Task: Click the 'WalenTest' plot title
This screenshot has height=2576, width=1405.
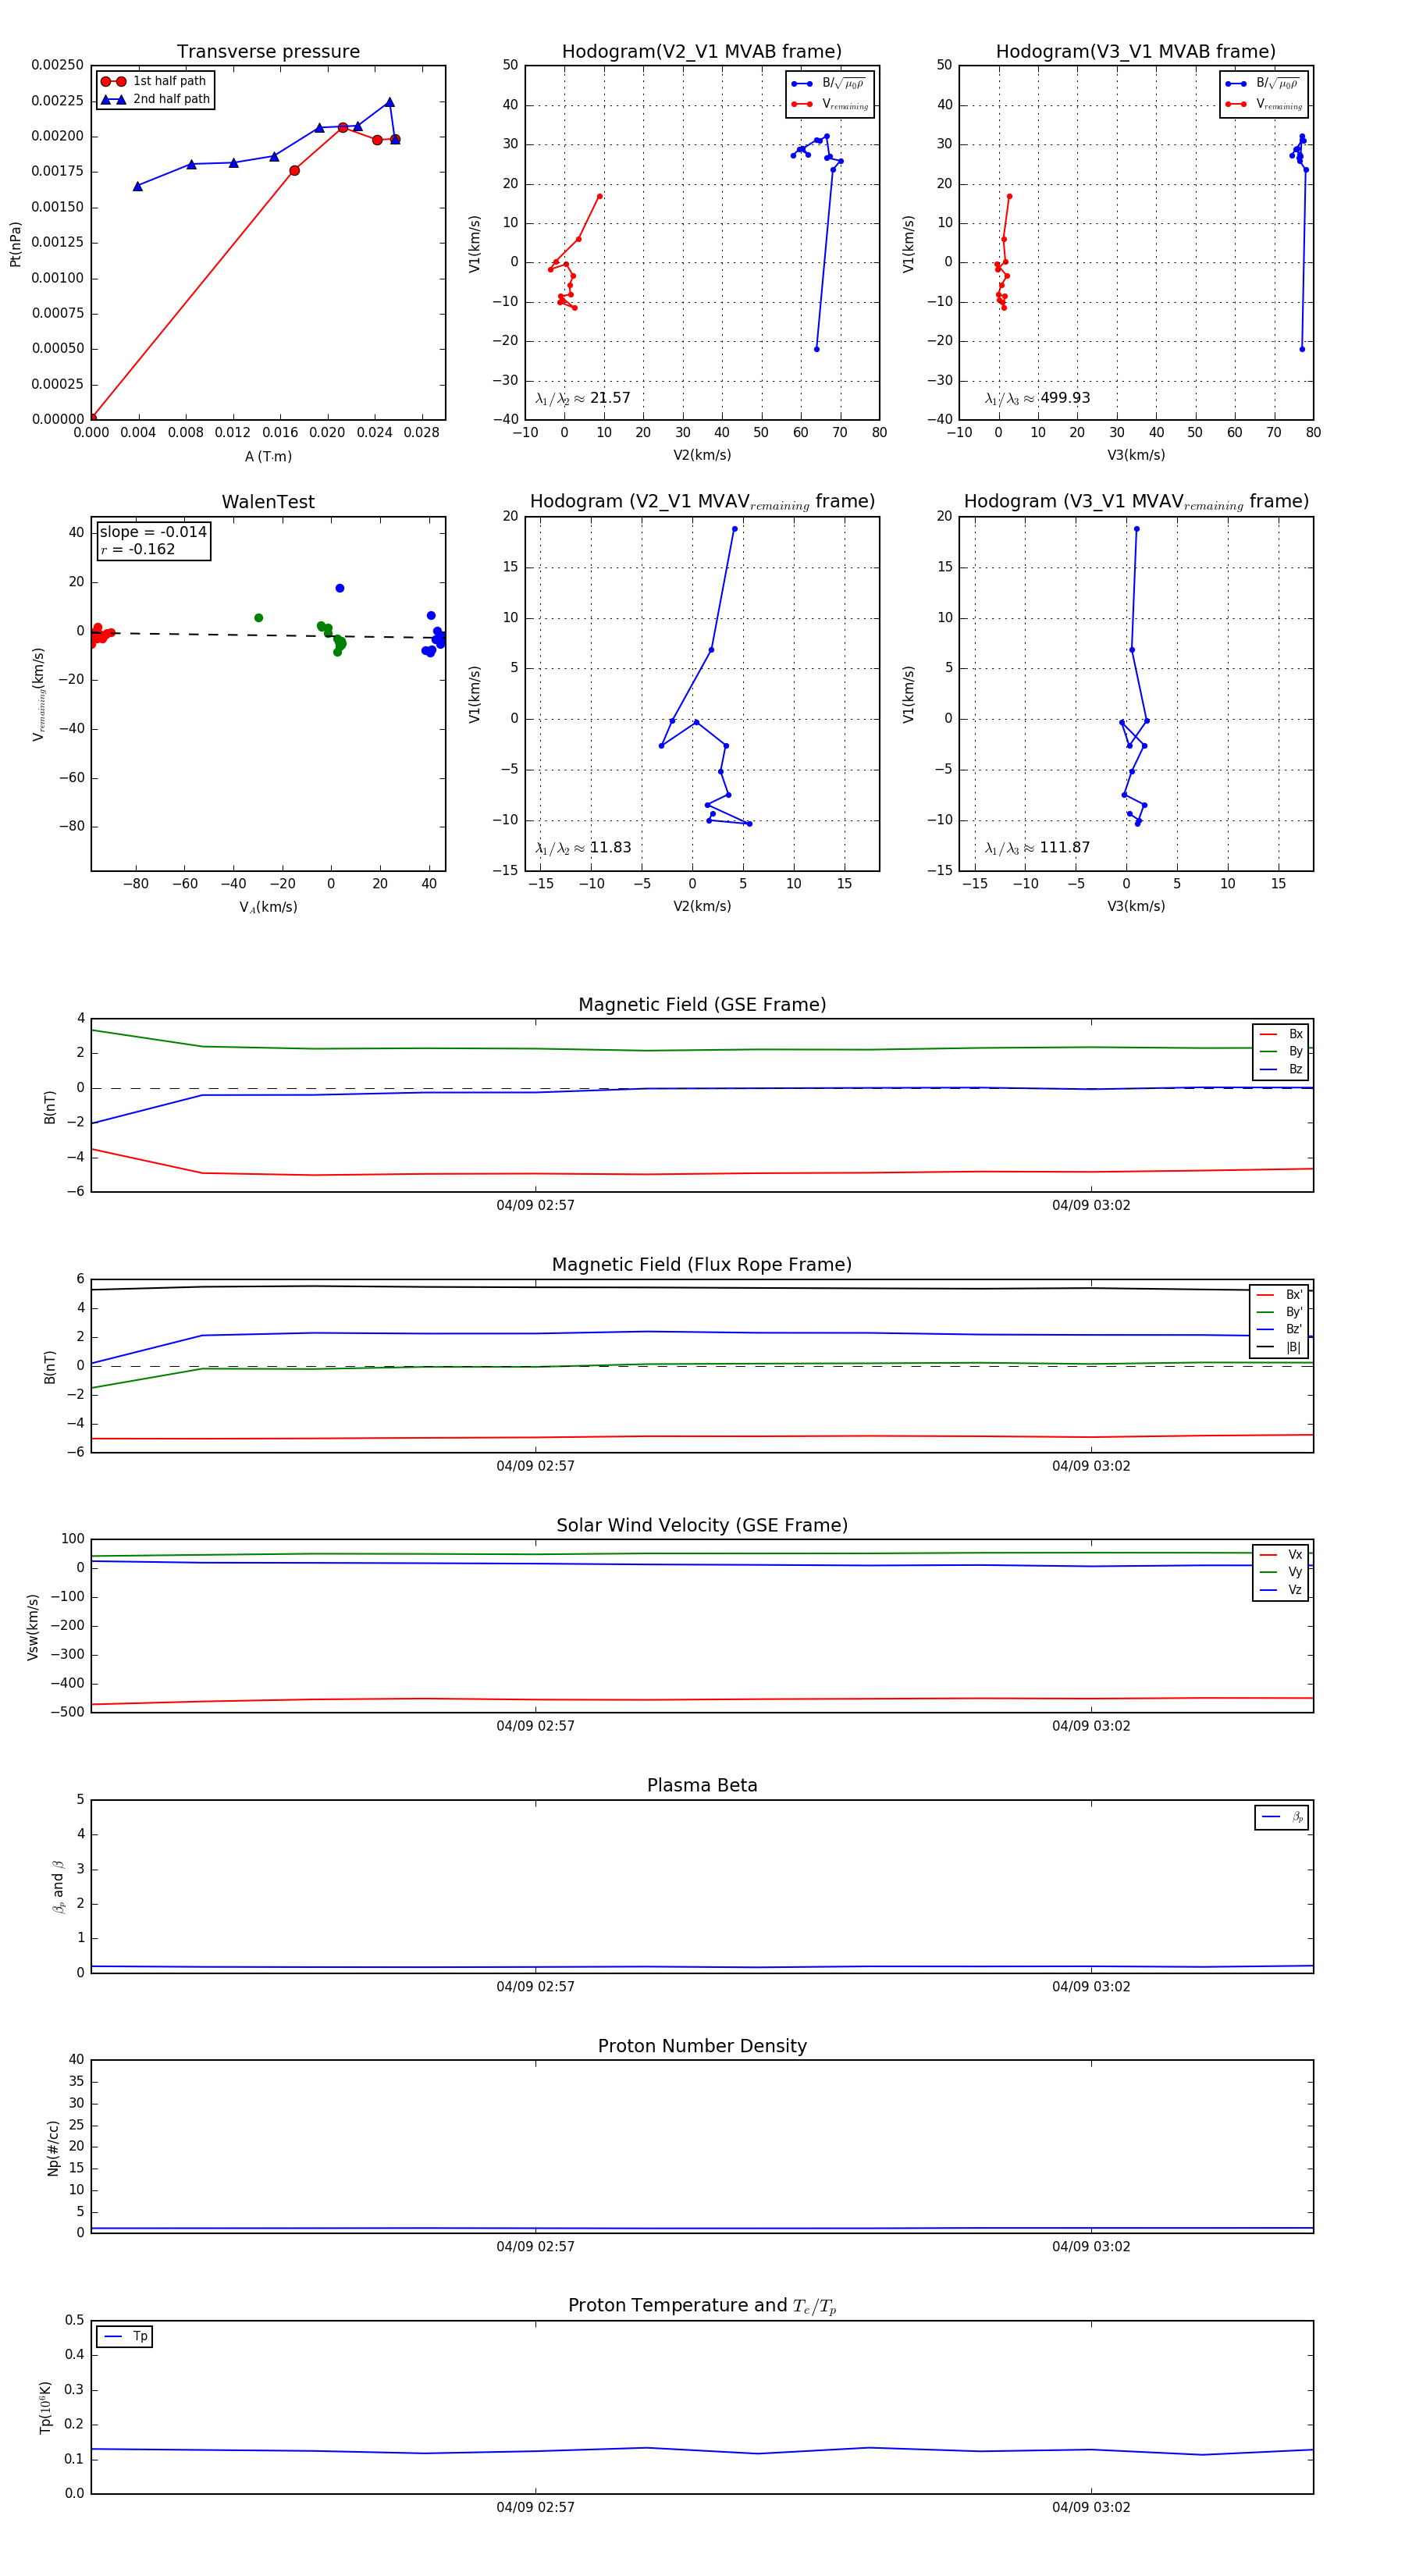Action: [x=268, y=502]
